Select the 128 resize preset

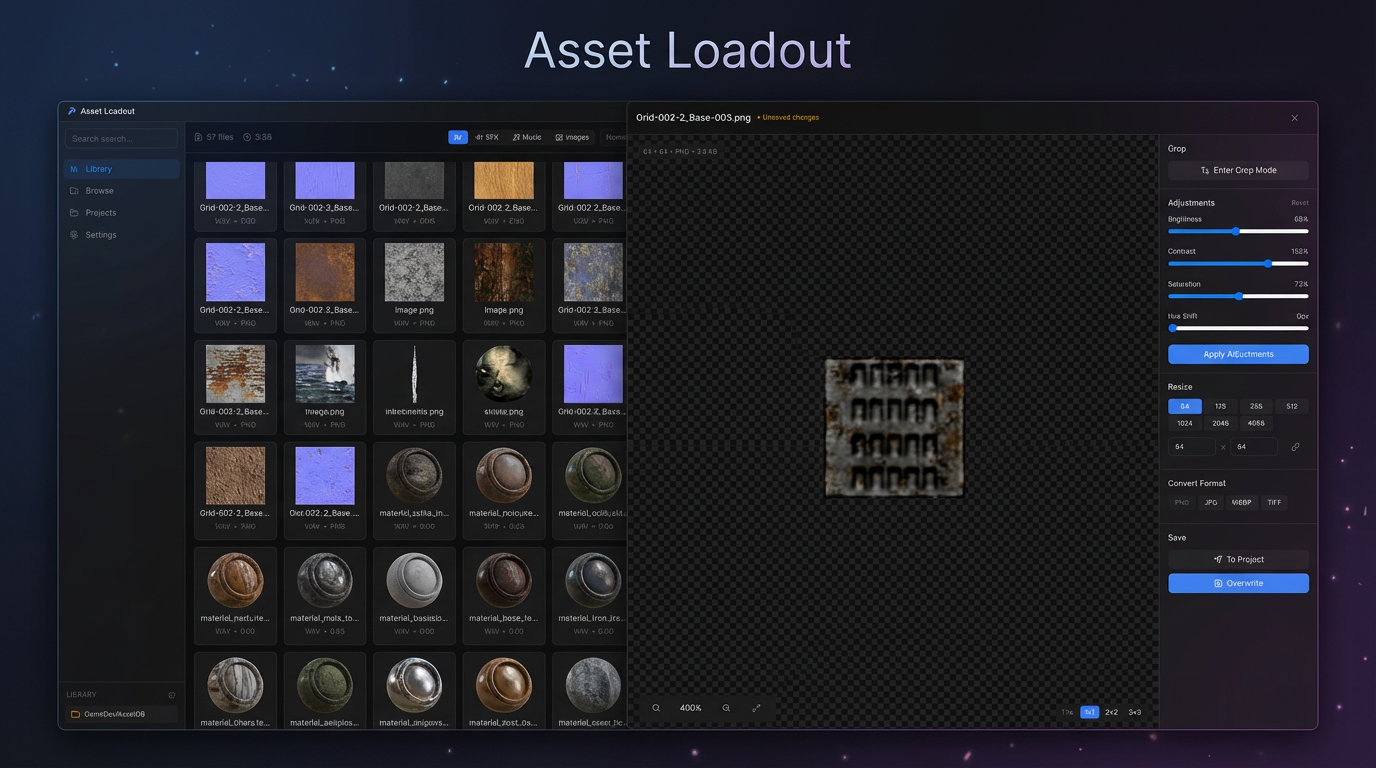pyautogui.click(x=1220, y=406)
